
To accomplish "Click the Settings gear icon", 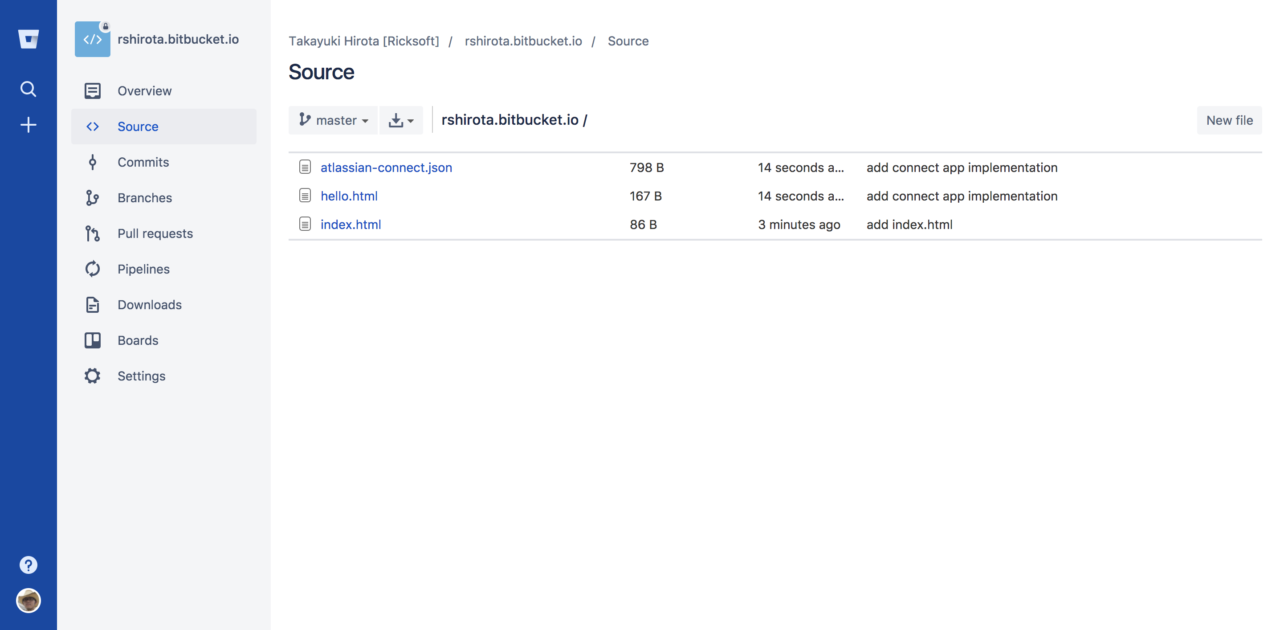I will click(93, 376).
